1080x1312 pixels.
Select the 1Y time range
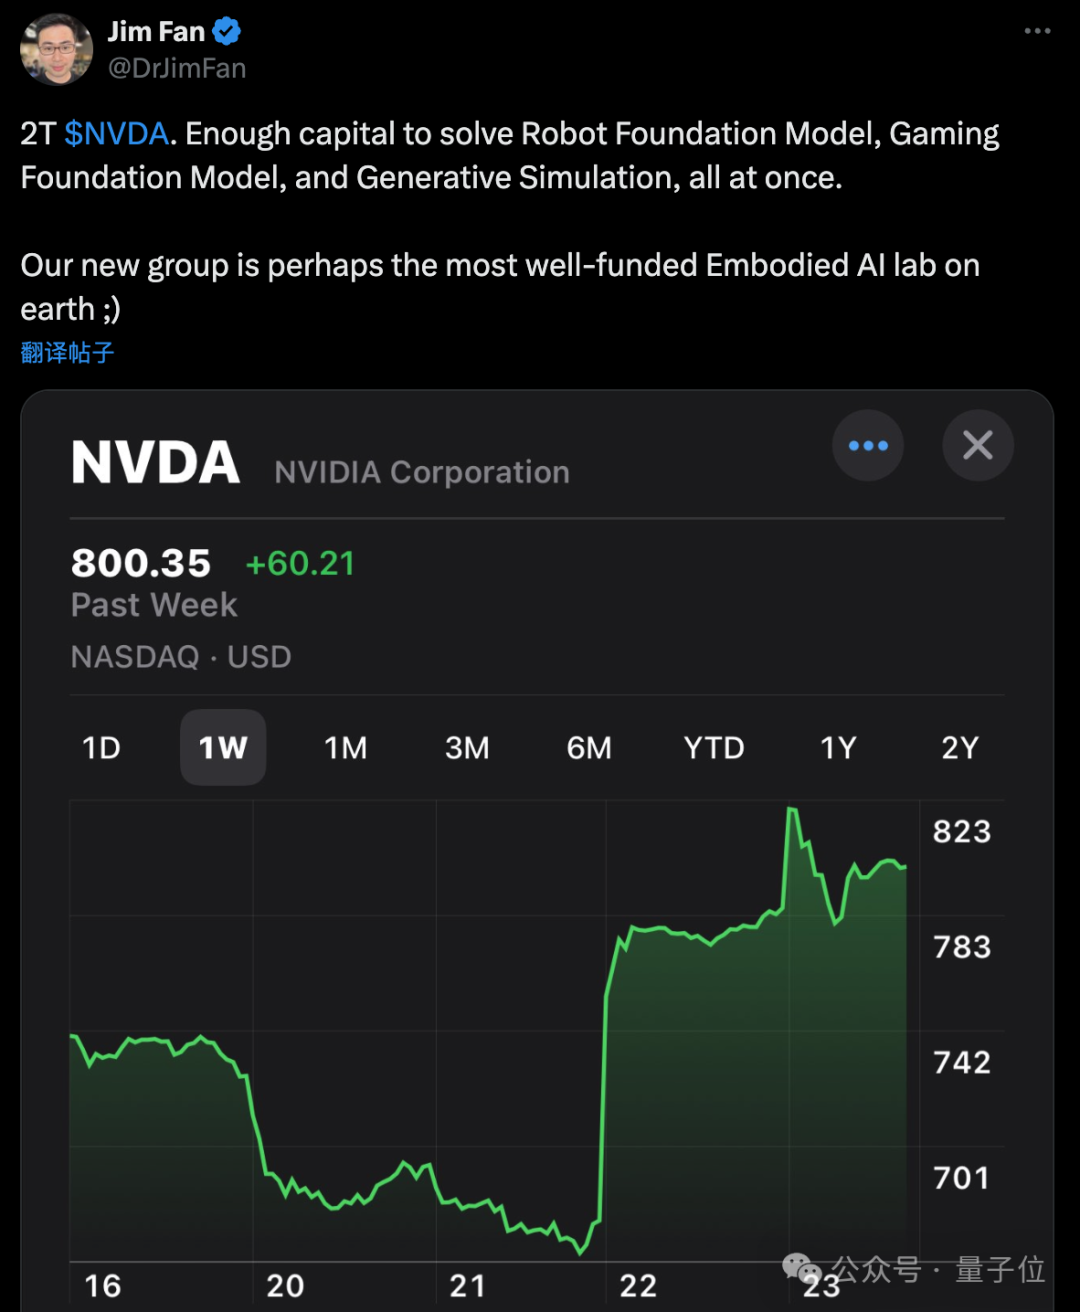coord(838,748)
